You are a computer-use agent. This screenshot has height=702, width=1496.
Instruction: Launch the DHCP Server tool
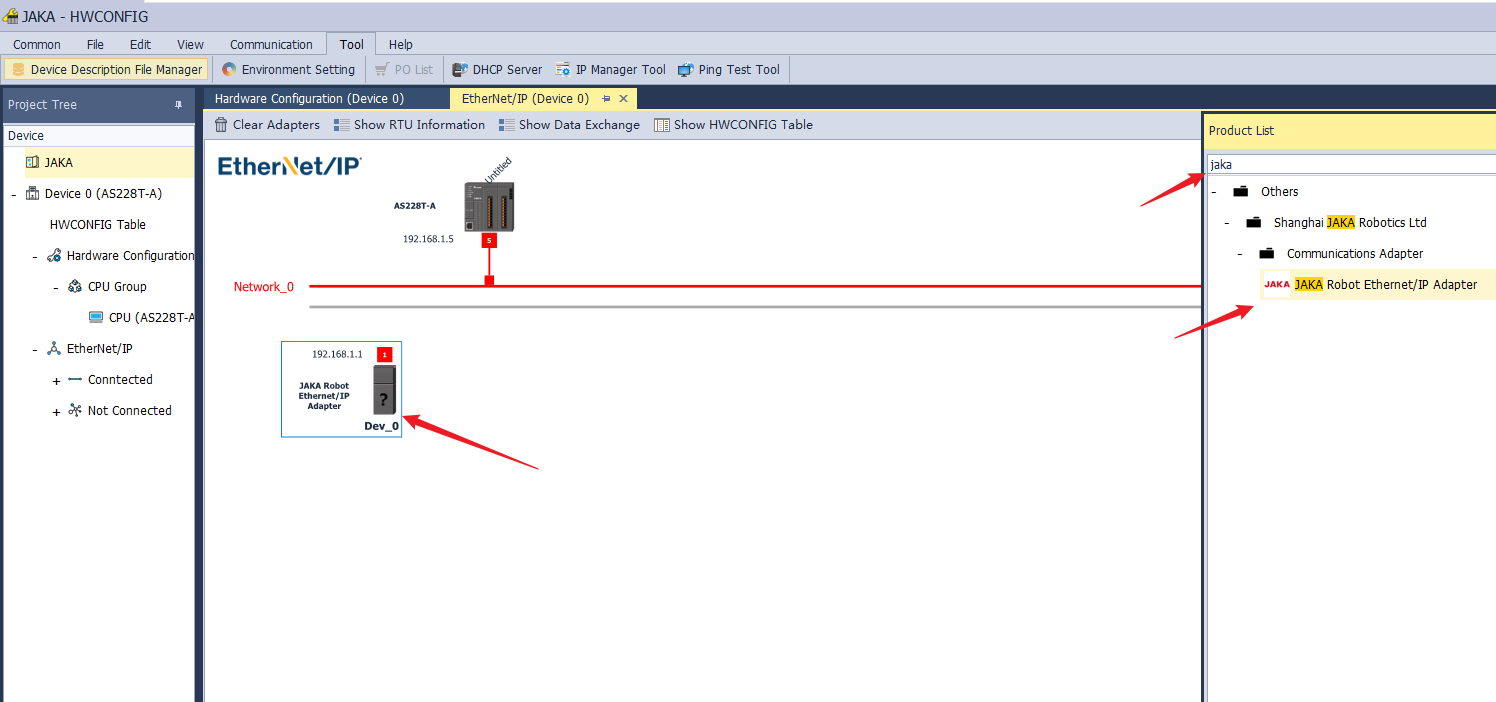[497, 70]
